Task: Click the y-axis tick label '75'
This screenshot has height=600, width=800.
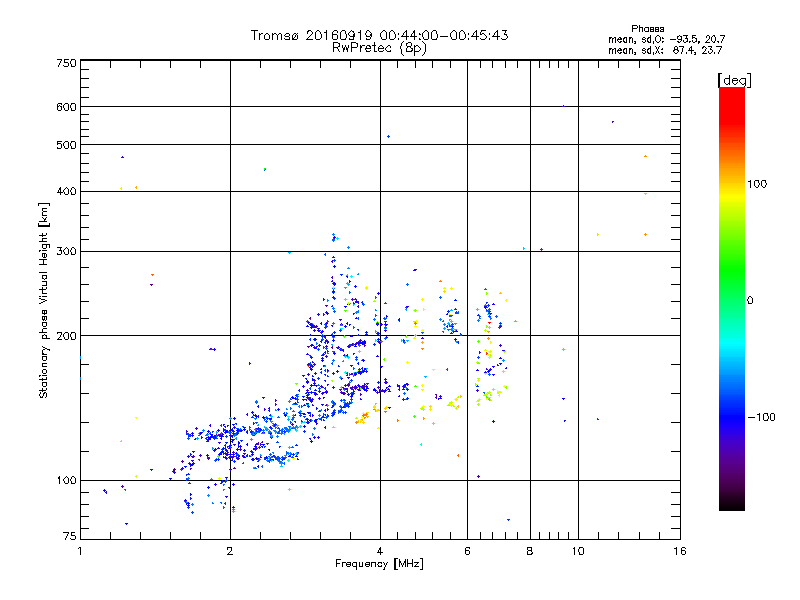Action: point(70,536)
